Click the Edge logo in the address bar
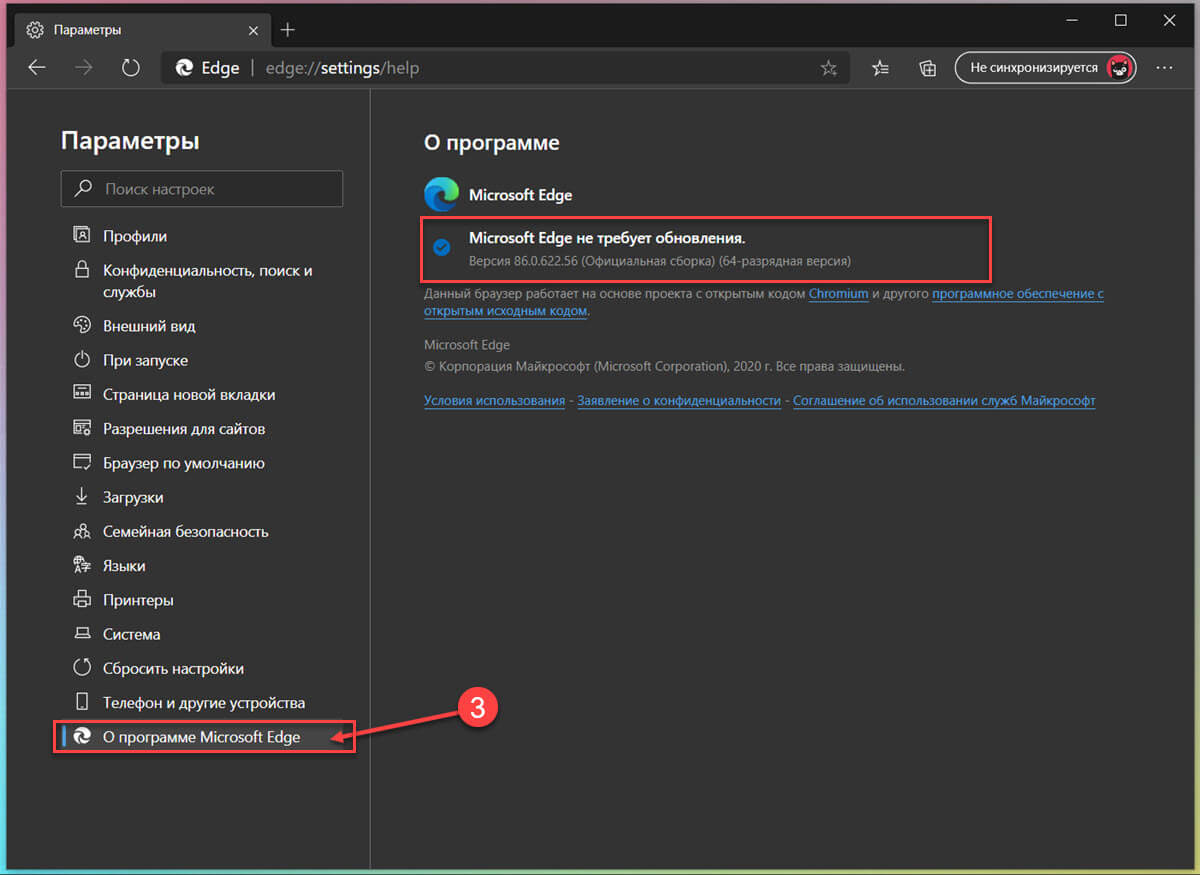 [x=184, y=68]
